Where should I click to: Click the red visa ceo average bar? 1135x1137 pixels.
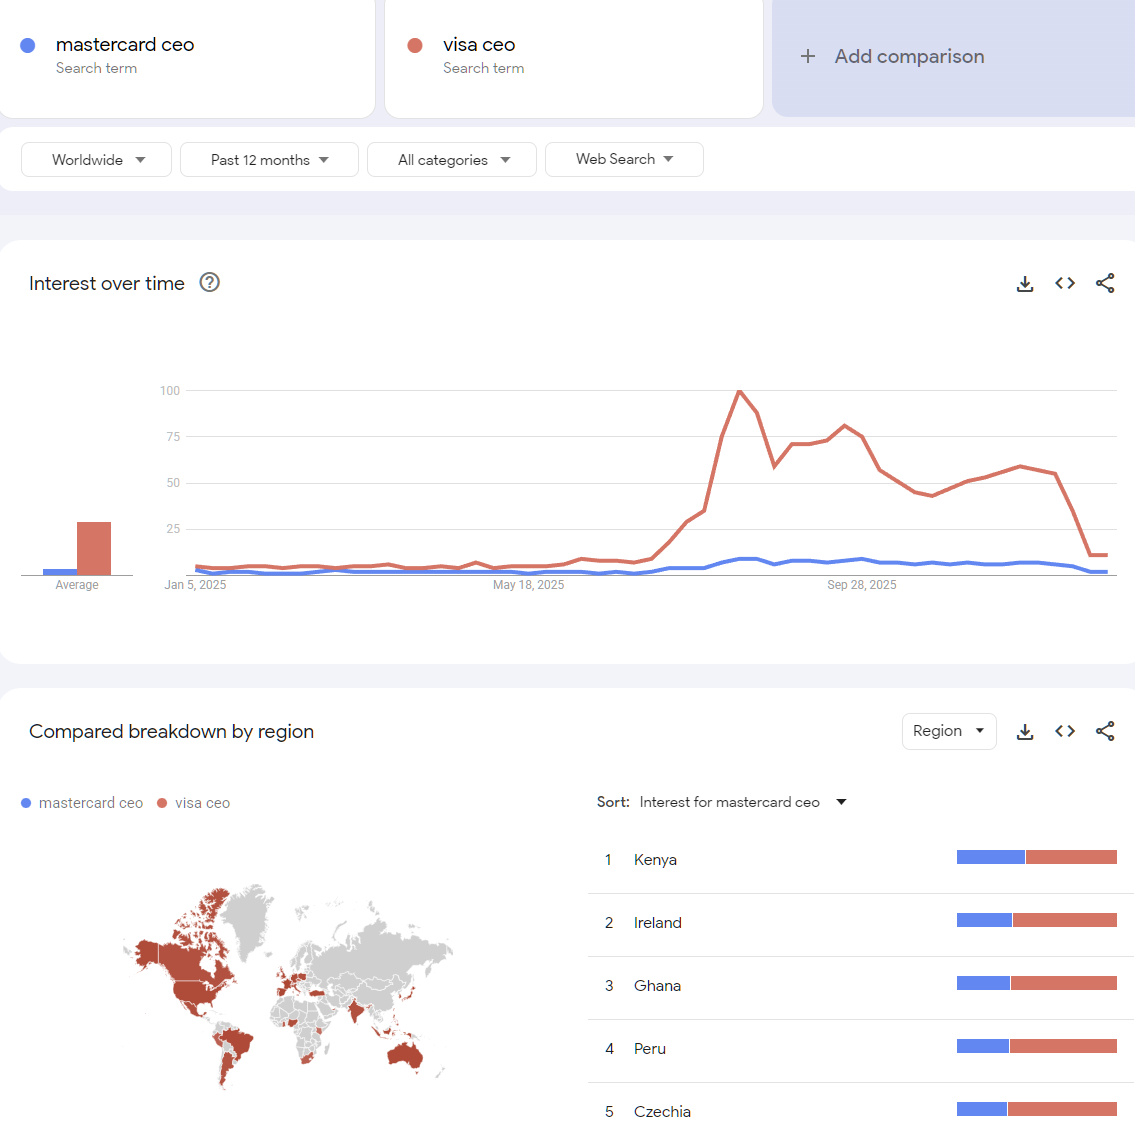94,548
